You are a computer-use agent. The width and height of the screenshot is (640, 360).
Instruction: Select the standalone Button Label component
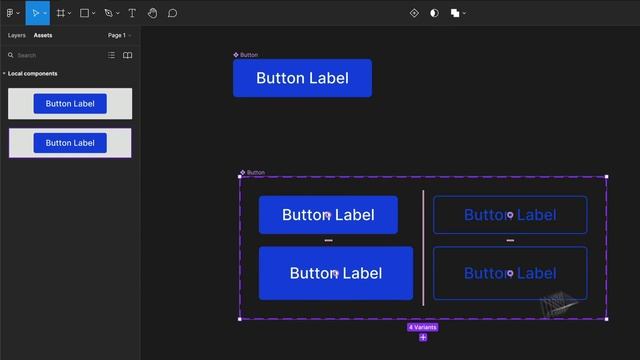pos(302,78)
